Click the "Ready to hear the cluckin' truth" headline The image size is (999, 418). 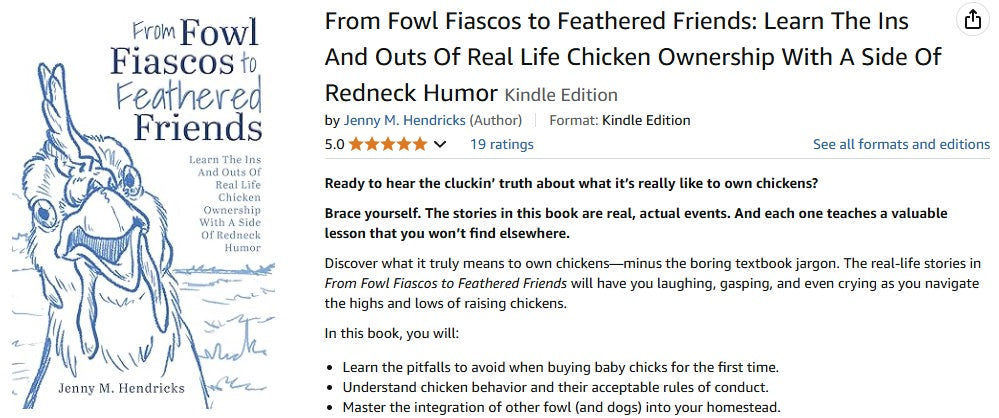point(571,183)
